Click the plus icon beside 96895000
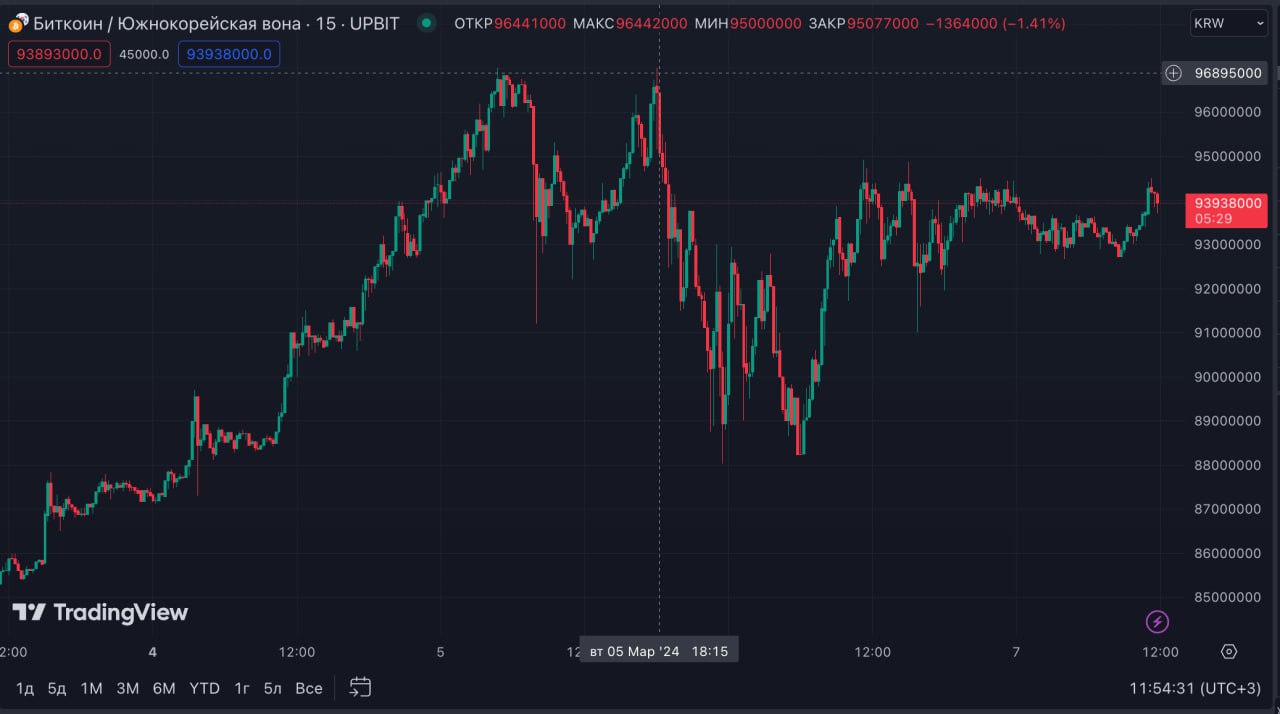1280x714 pixels. [1174, 73]
